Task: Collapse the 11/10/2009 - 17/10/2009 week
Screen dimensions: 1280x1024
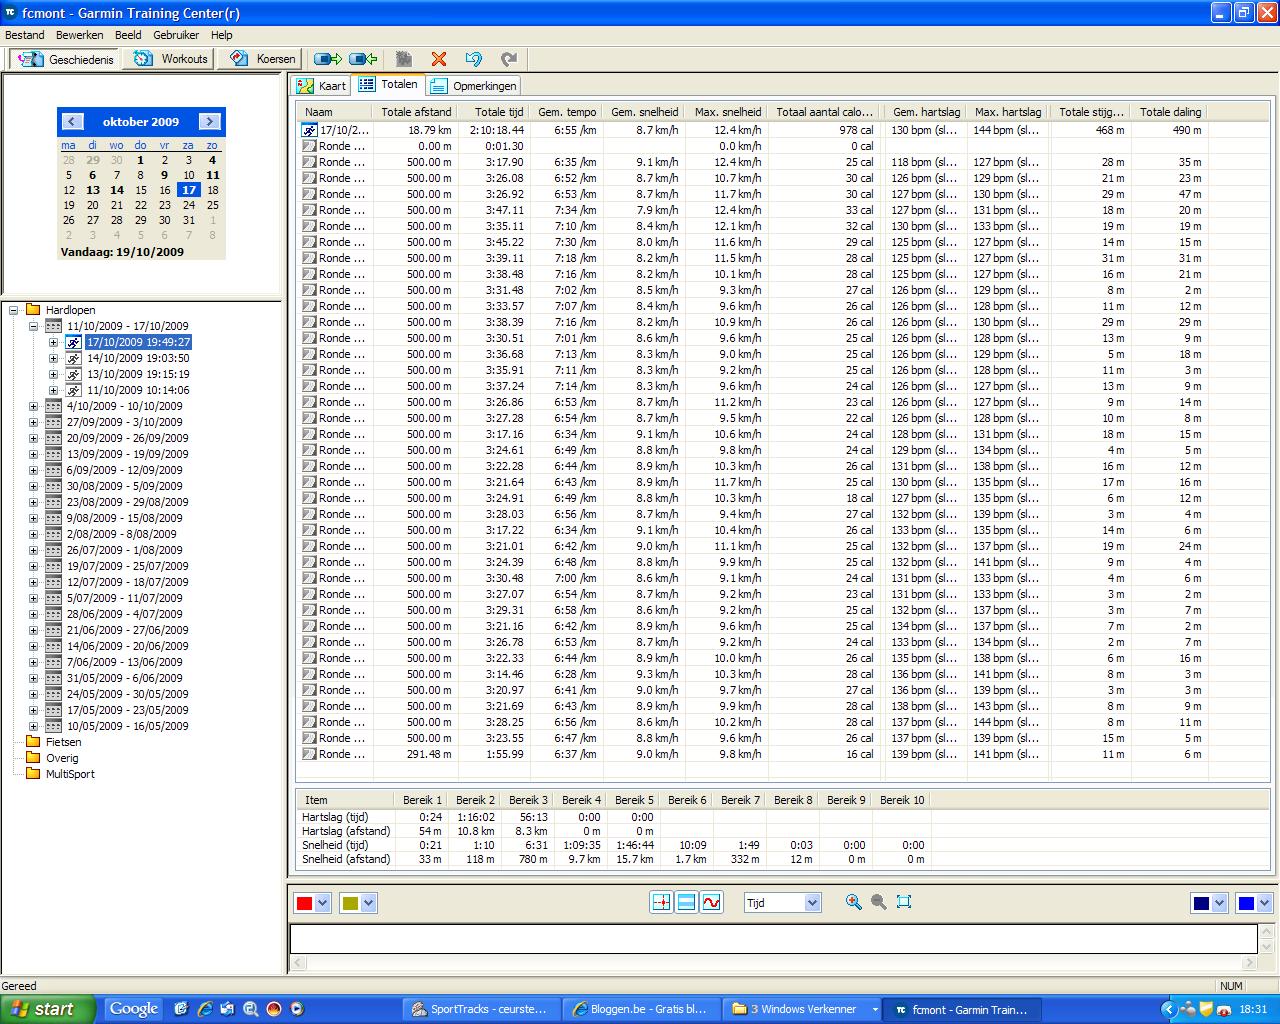Action: click(33, 326)
